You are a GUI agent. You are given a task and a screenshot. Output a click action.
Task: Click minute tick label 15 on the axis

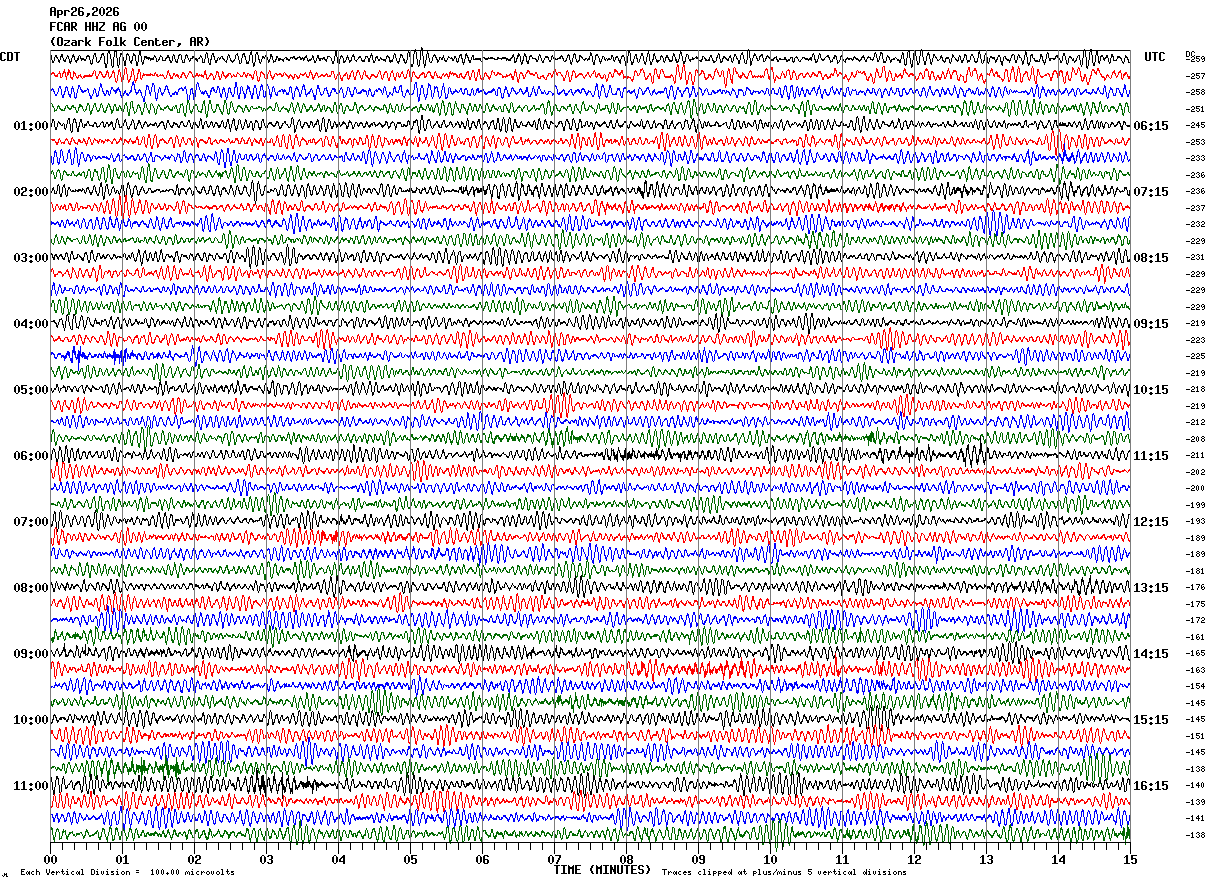click(x=1130, y=859)
